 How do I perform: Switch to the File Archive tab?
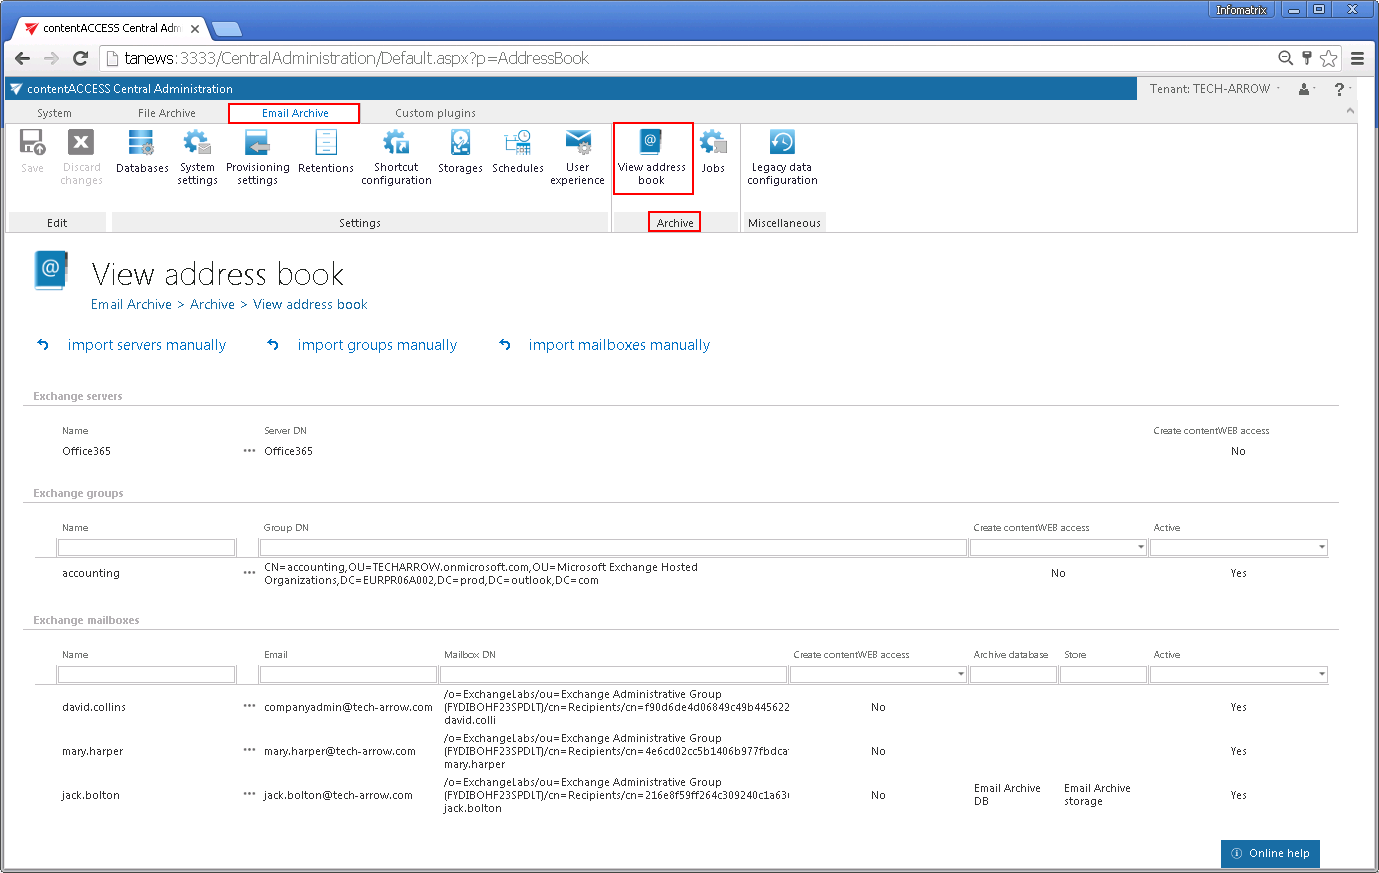(x=167, y=113)
